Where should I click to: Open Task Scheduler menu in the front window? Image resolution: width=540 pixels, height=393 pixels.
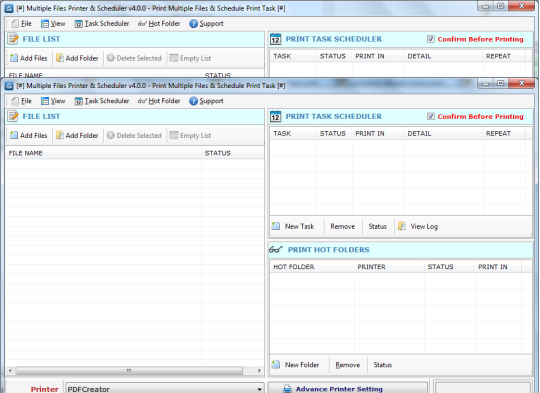point(102,101)
